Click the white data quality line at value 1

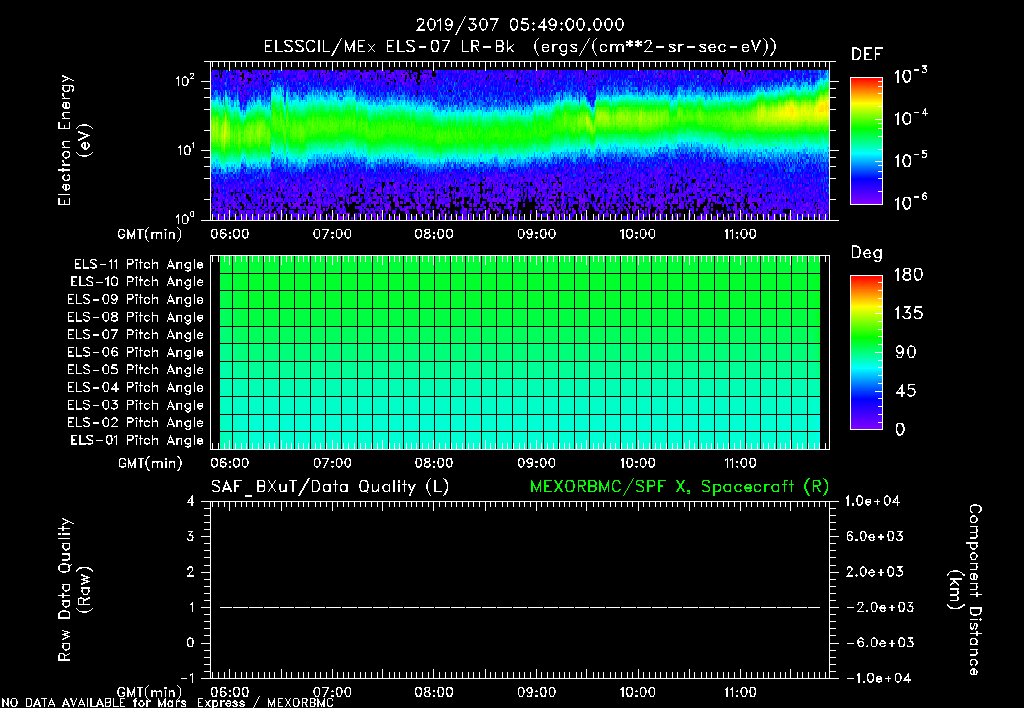pos(520,607)
